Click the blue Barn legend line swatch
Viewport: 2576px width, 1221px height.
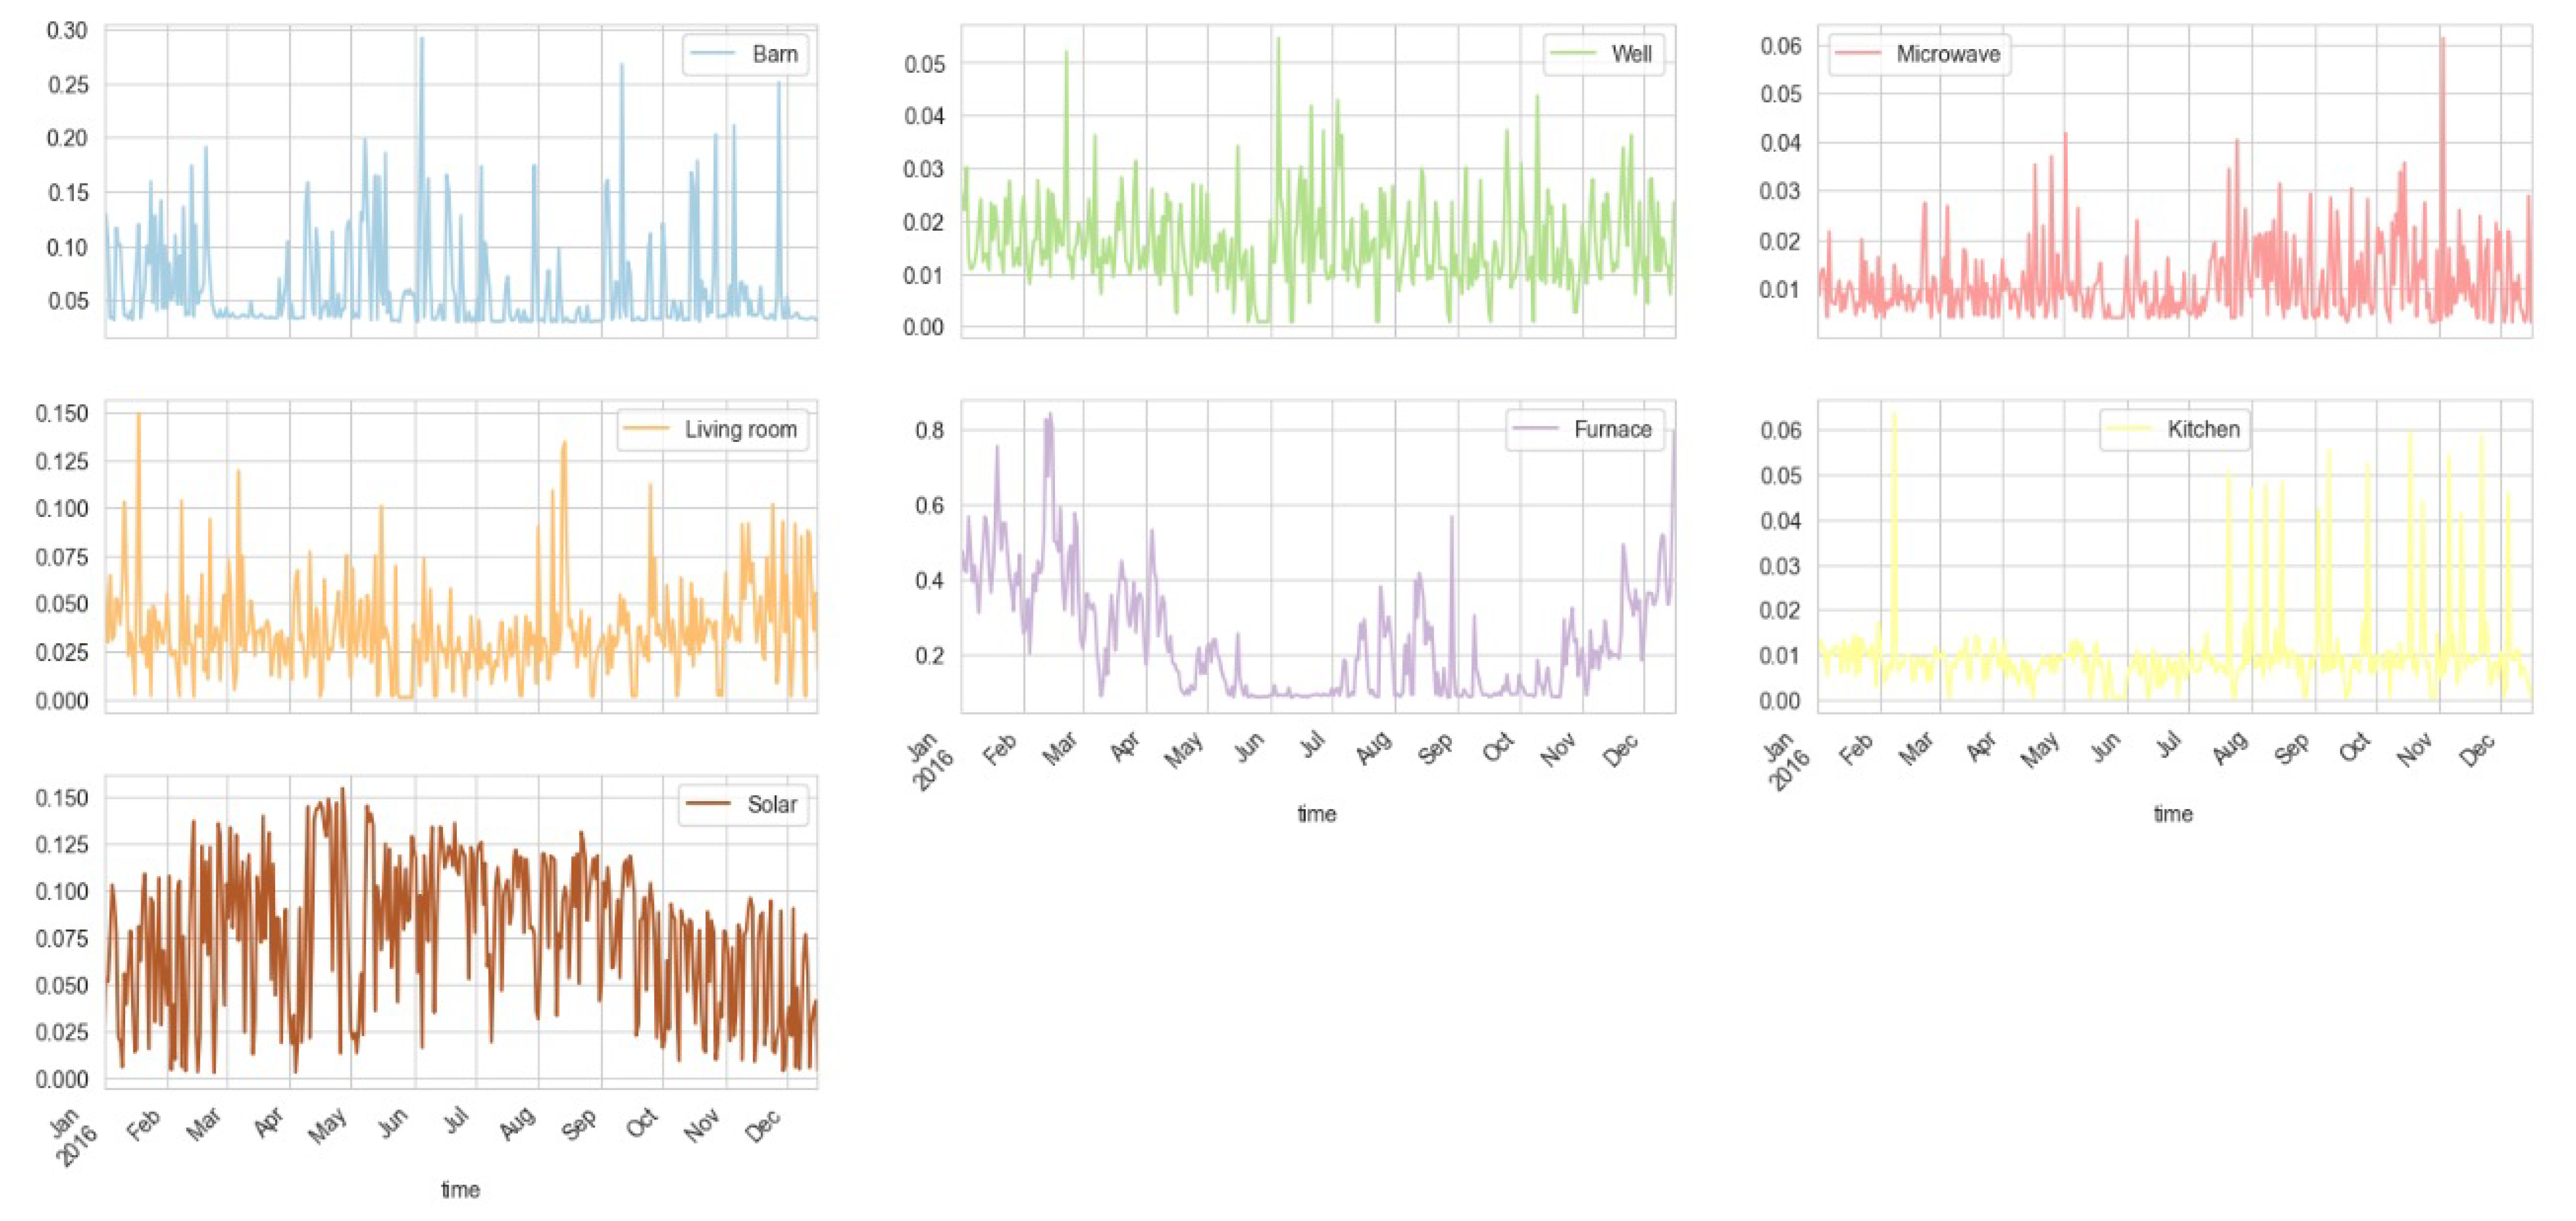[x=713, y=54]
